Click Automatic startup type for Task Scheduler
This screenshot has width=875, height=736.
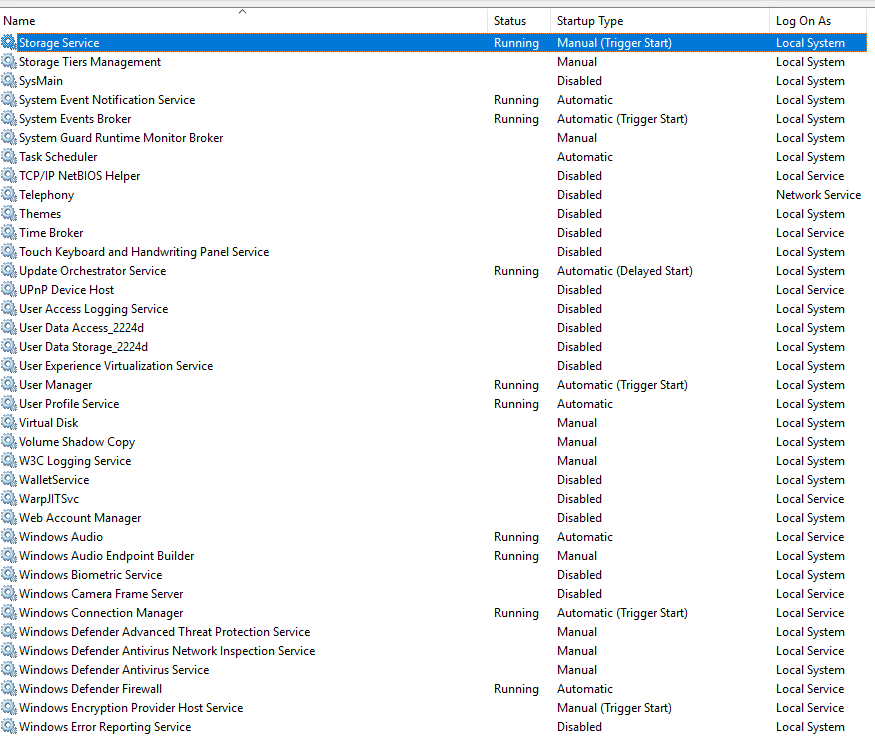584,156
